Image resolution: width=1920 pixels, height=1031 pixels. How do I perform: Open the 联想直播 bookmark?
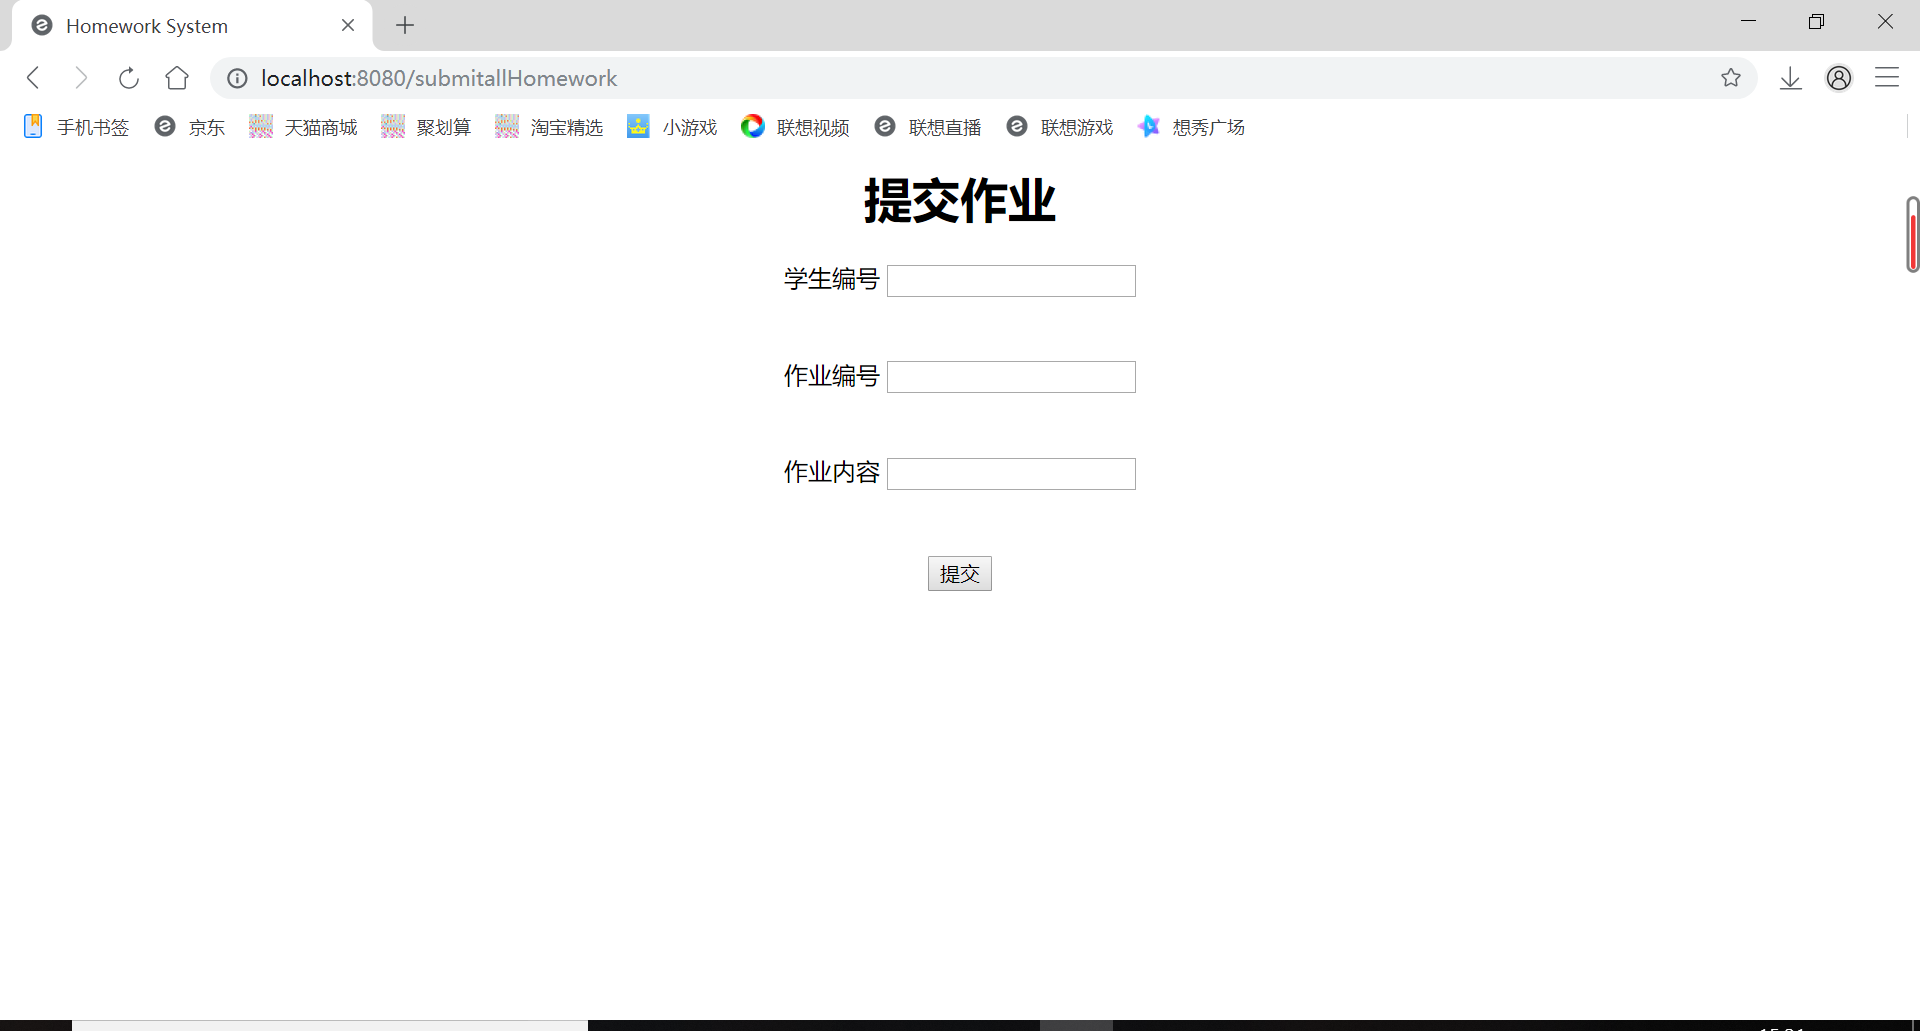tap(944, 127)
